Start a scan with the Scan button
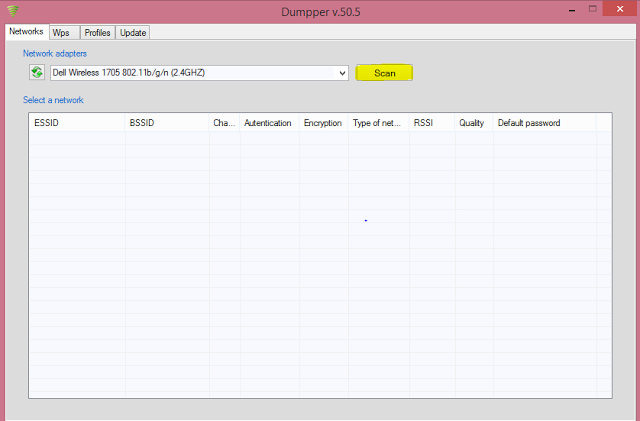This screenshot has height=421, width=640. (384, 73)
